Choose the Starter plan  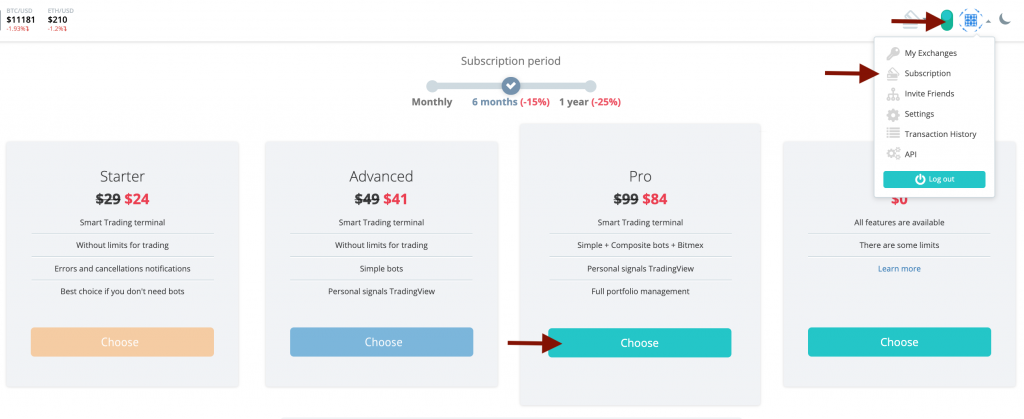[122, 342]
